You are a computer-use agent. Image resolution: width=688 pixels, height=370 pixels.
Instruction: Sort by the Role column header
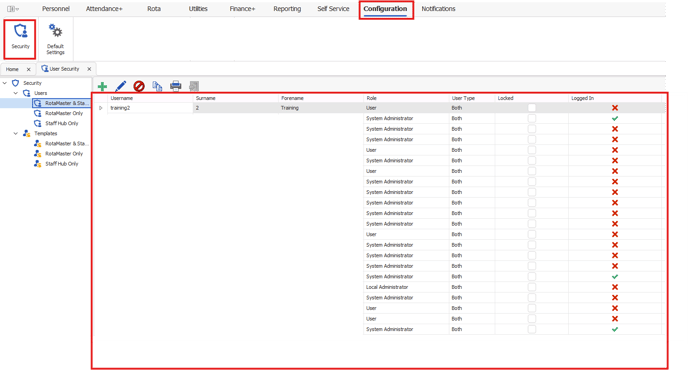[x=406, y=98]
